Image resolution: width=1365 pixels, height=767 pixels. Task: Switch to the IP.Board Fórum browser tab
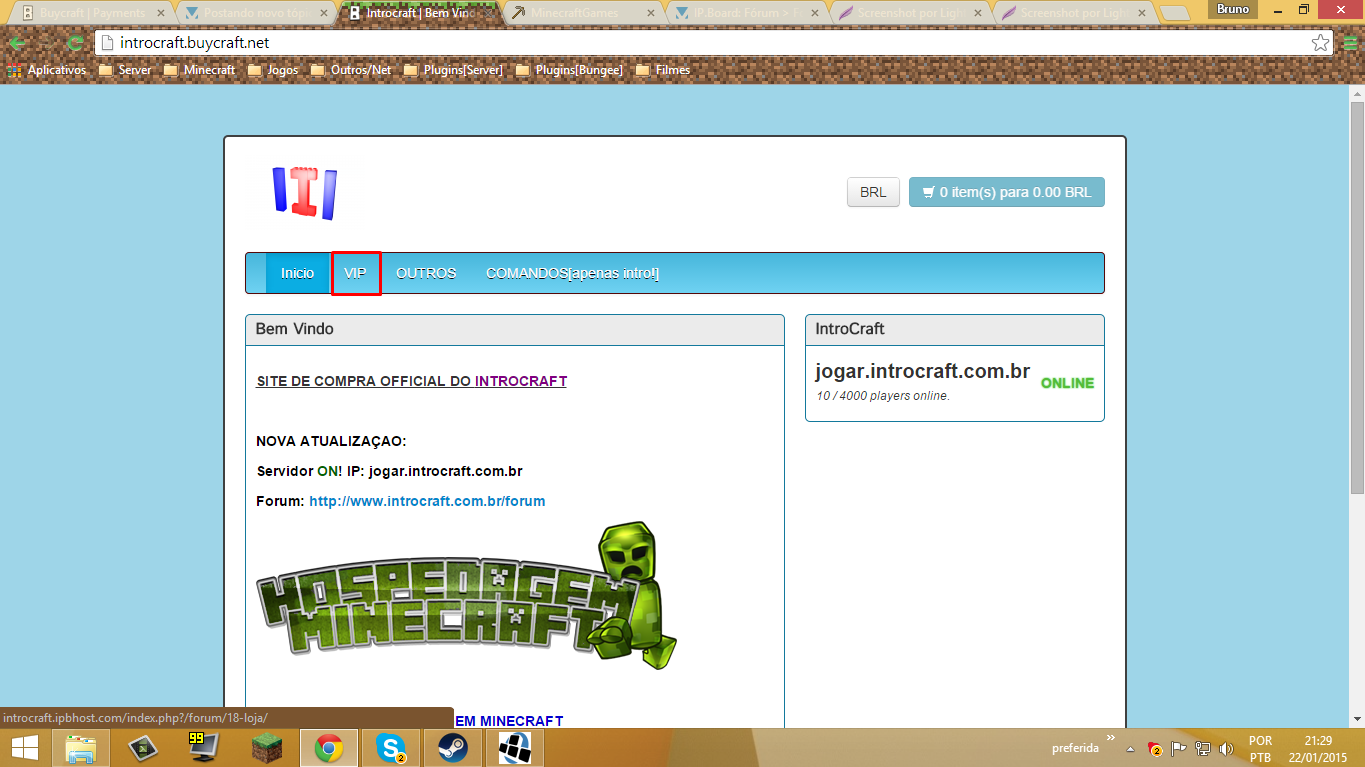pos(745,13)
